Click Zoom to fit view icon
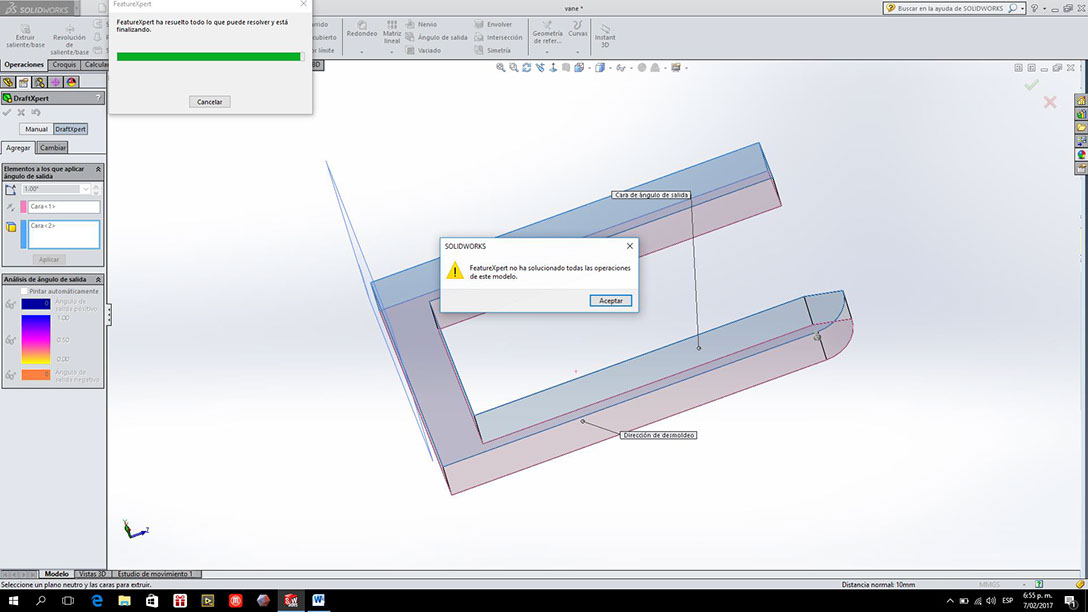Image resolution: width=1088 pixels, height=612 pixels. coord(500,68)
